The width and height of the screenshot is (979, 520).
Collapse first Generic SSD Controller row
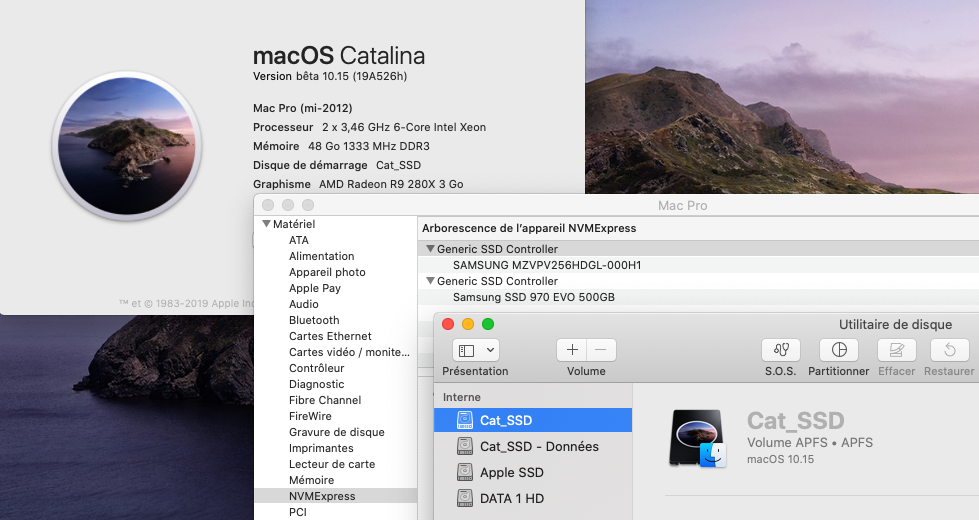click(430, 248)
